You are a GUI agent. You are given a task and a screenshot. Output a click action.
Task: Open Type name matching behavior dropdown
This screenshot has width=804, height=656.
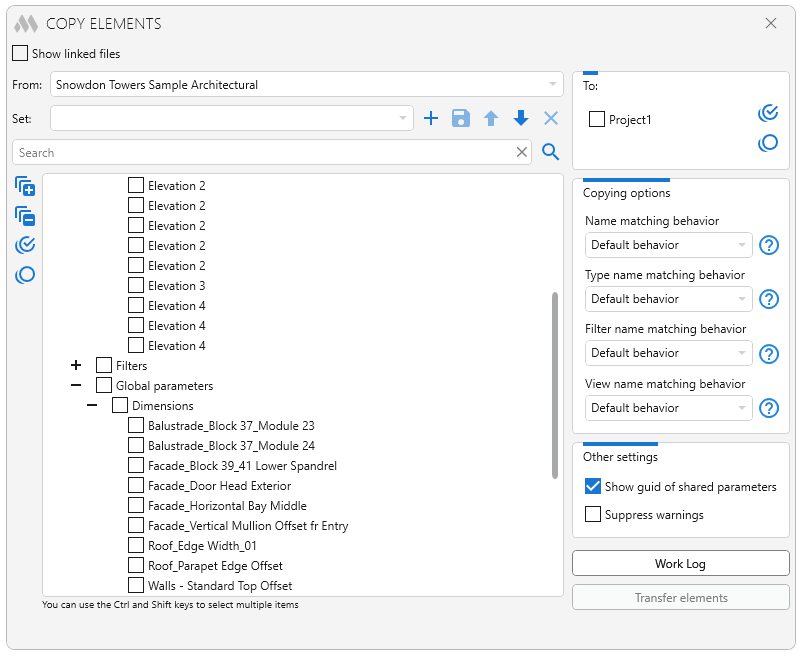coord(669,299)
